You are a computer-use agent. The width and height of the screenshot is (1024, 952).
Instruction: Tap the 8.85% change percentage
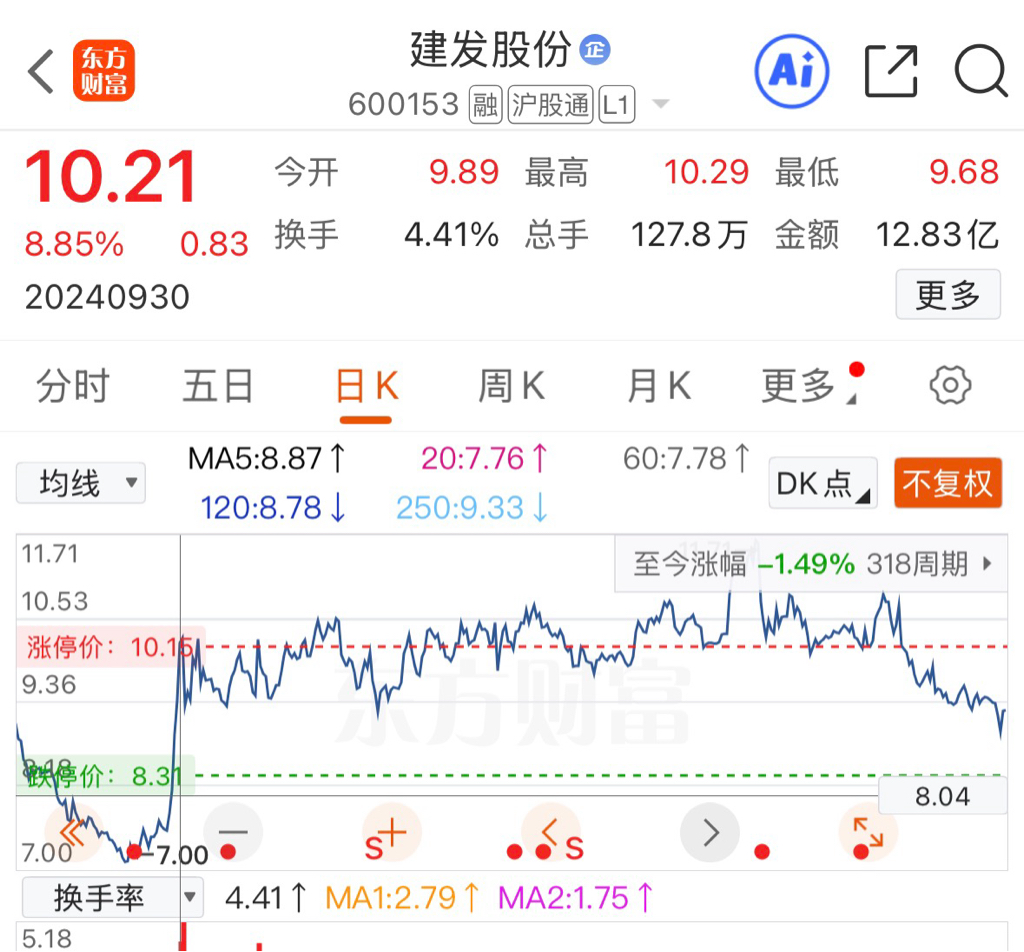pyautogui.click(x=74, y=244)
